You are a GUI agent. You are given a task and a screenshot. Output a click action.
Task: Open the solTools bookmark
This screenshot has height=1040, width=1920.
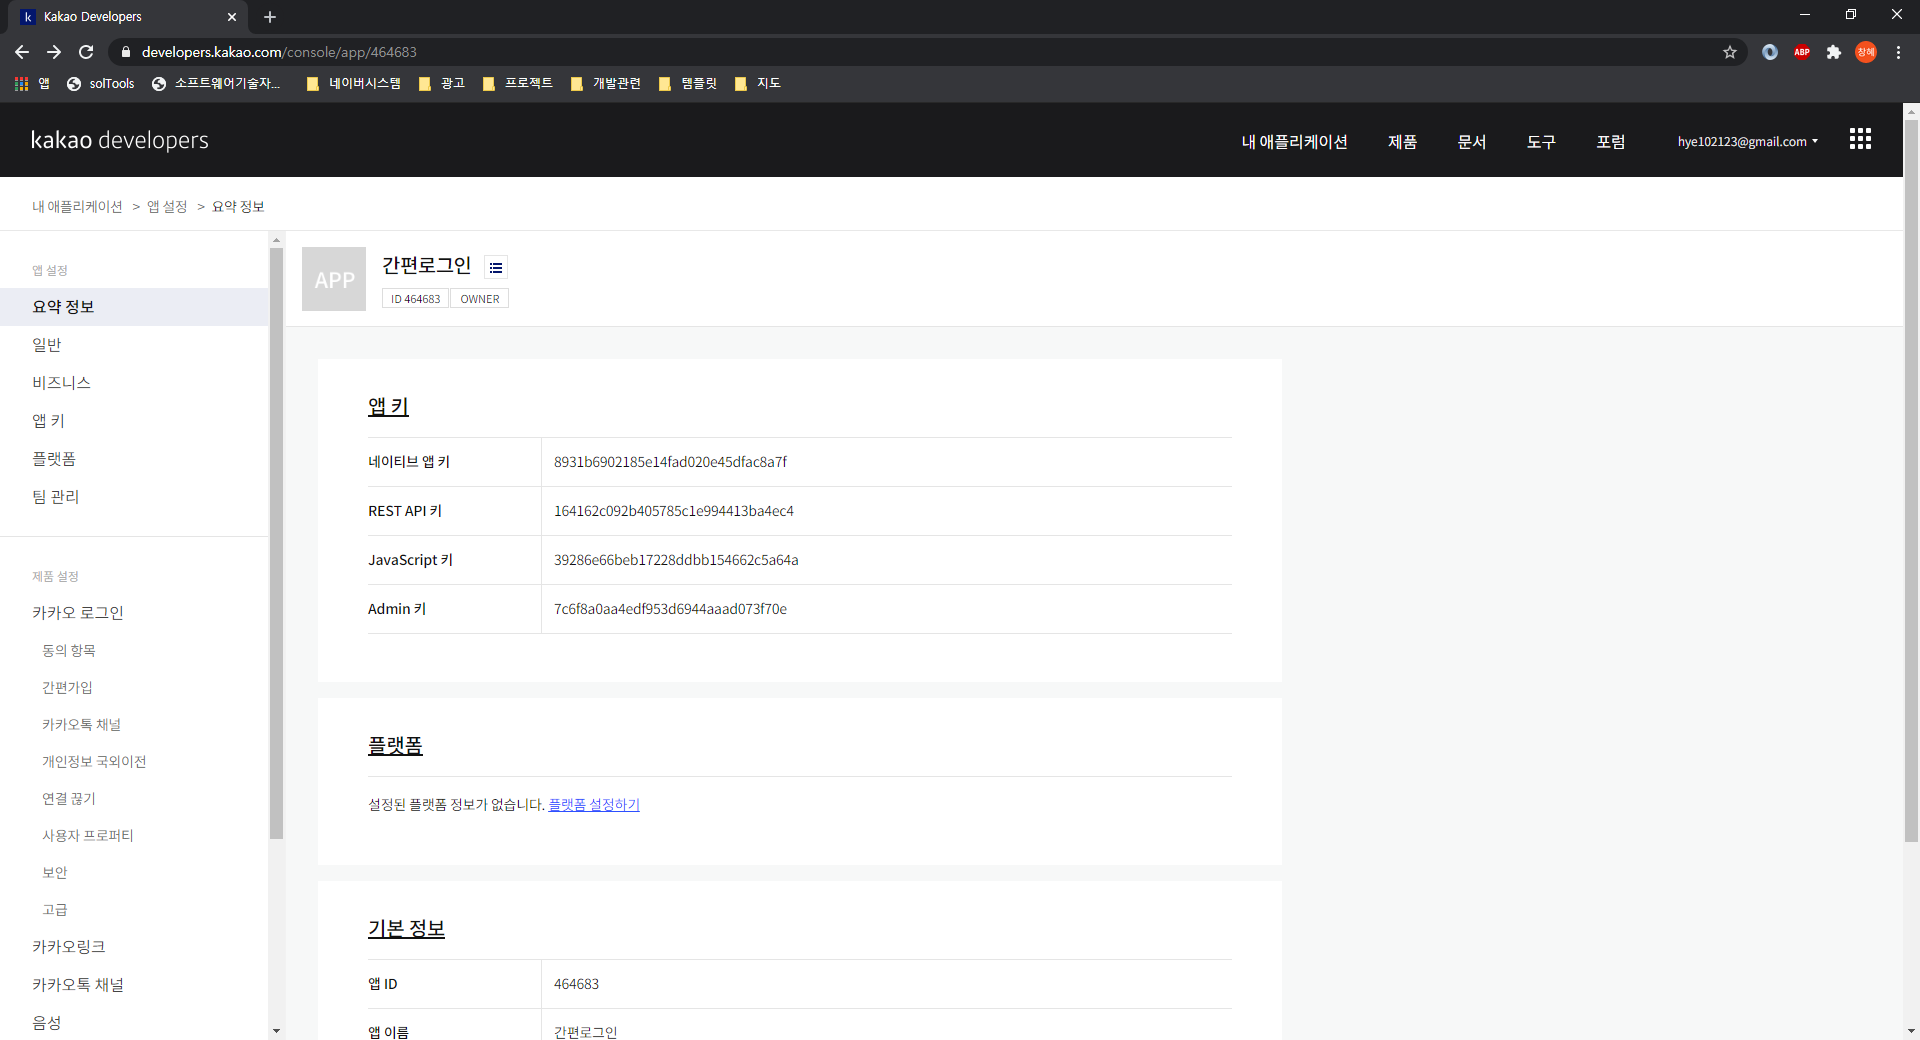(x=100, y=83)
